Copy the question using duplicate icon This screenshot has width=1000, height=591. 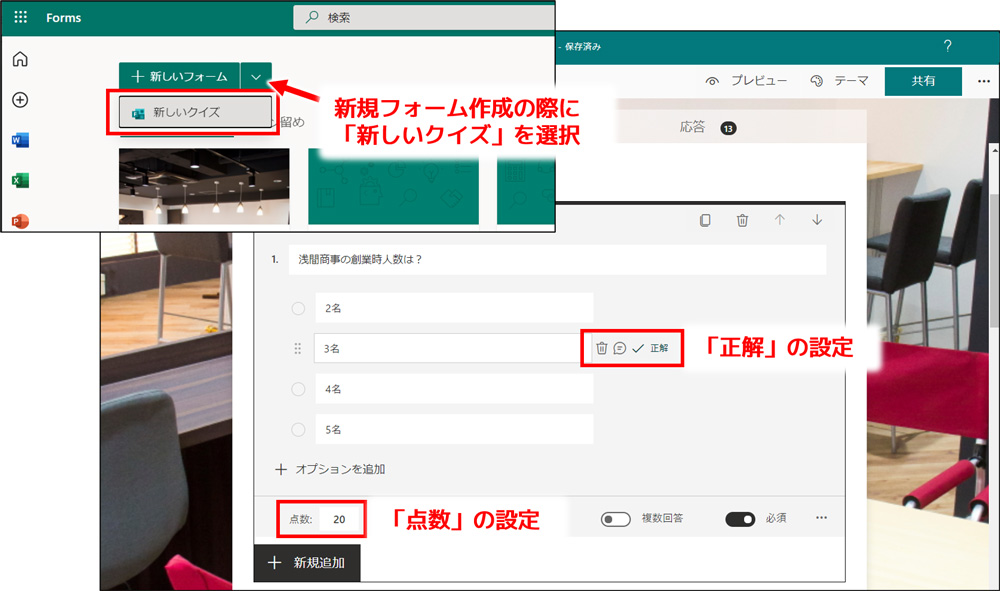pyautogui.click(x=706, y=220)
